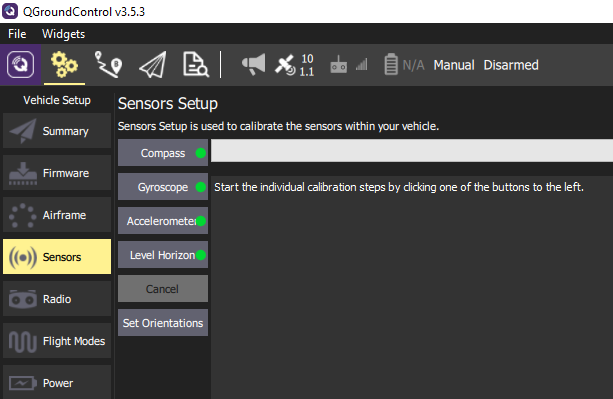Open the QGroundControl application settings icon
The image size is (613, 399).
pos(20,64)
